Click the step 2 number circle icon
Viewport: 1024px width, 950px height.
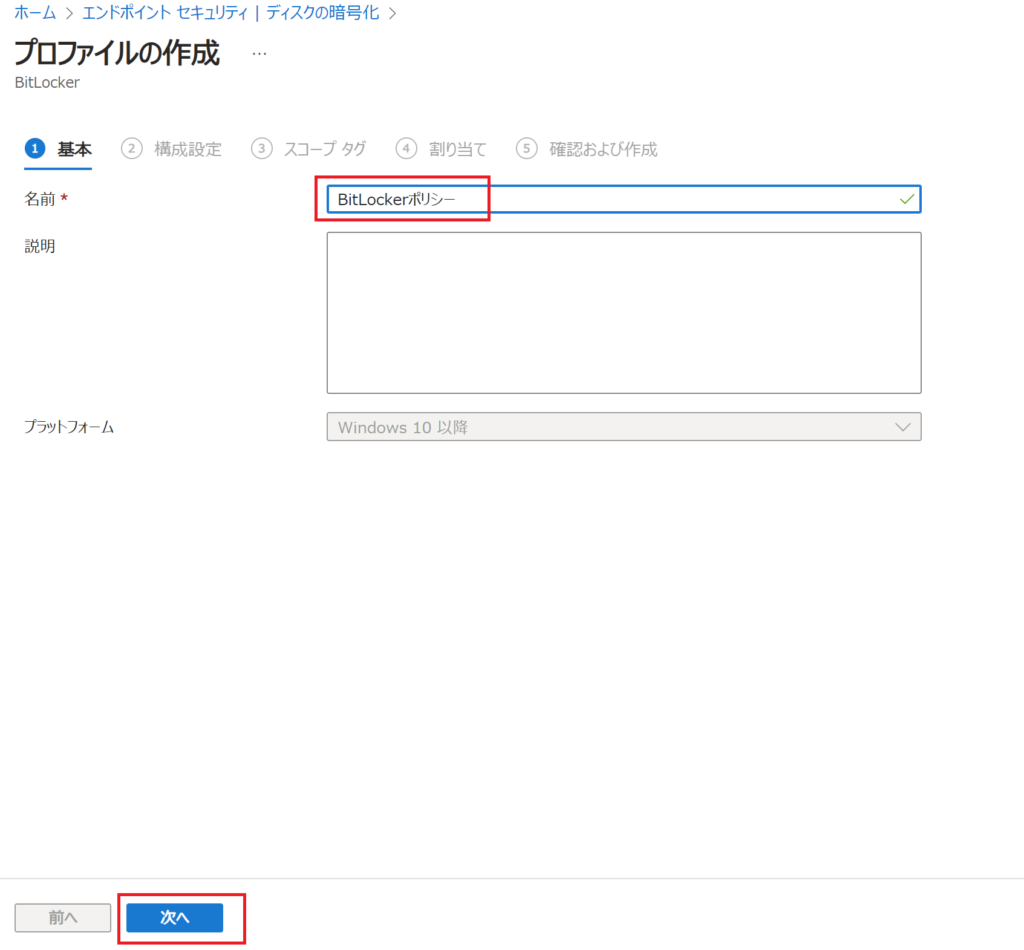click(x=131, y=149)
